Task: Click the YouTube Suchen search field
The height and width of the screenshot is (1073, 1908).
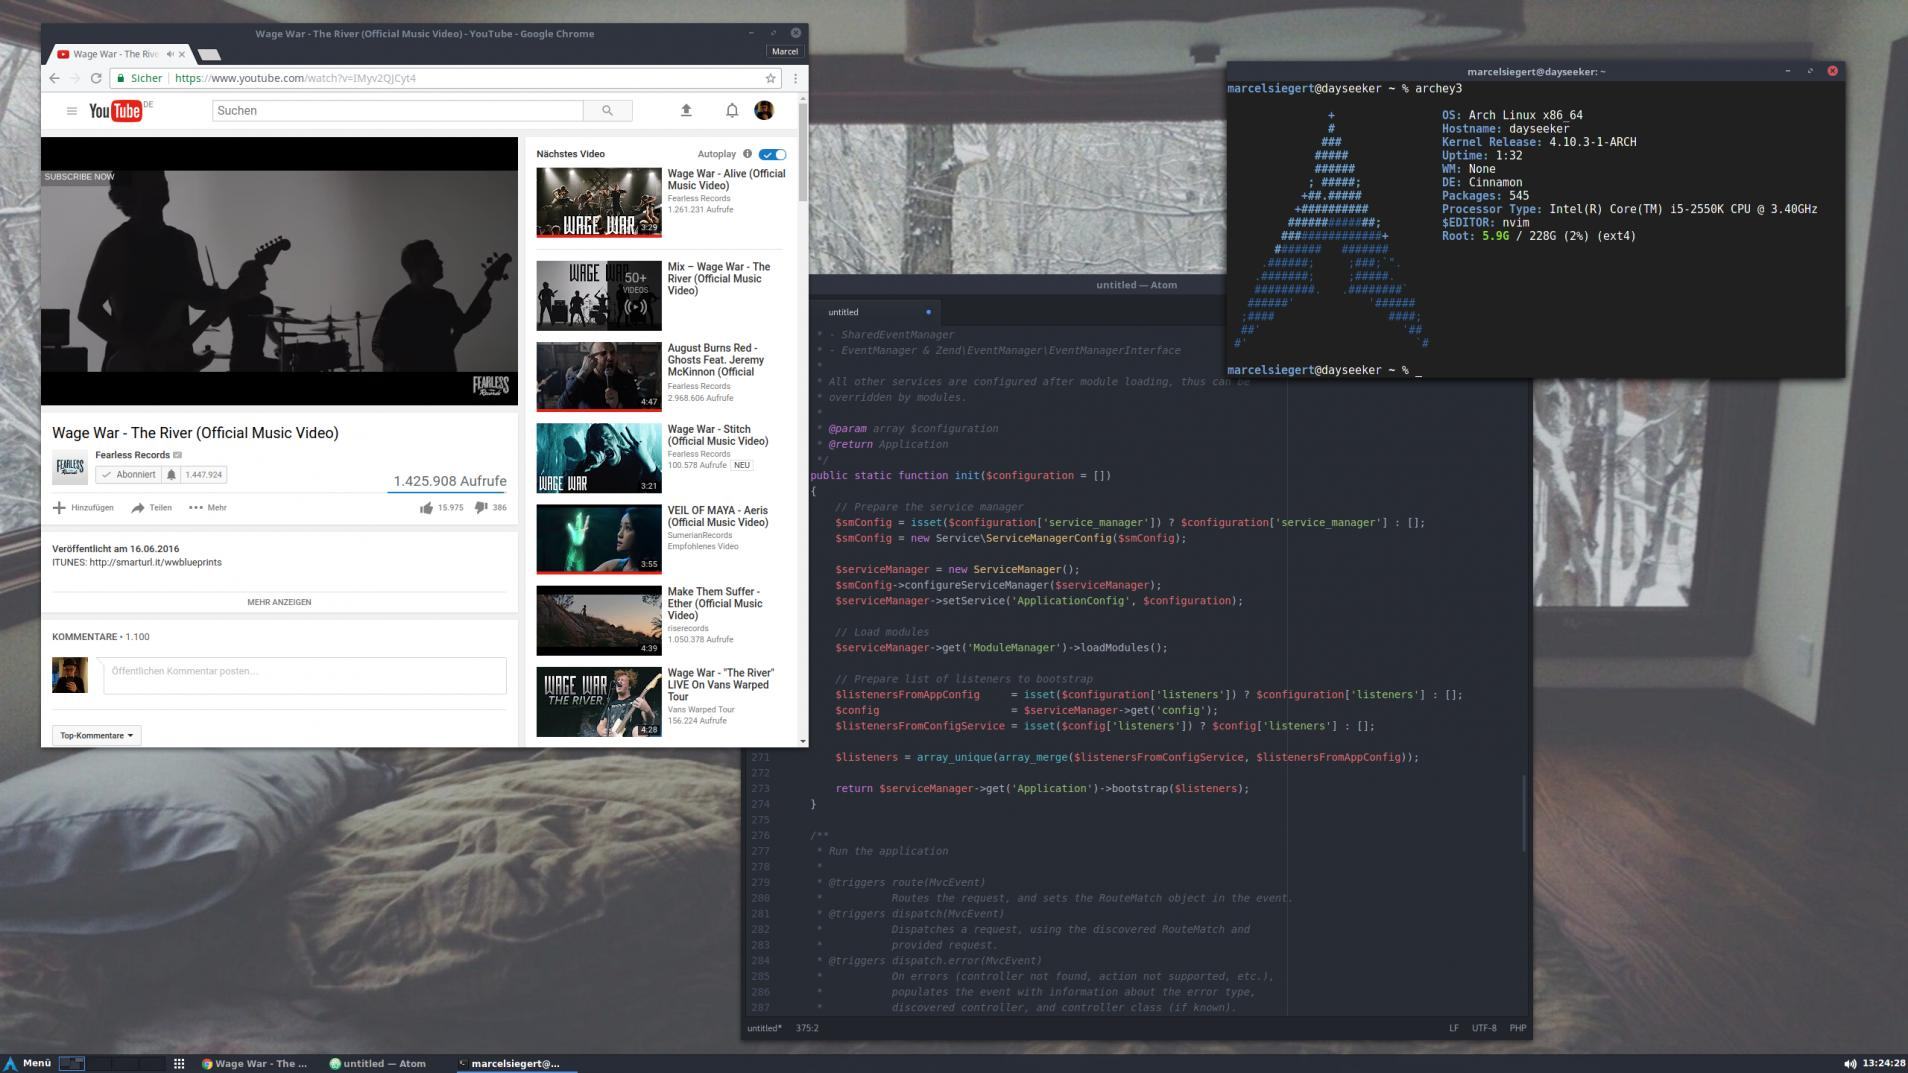Action: 397,111
